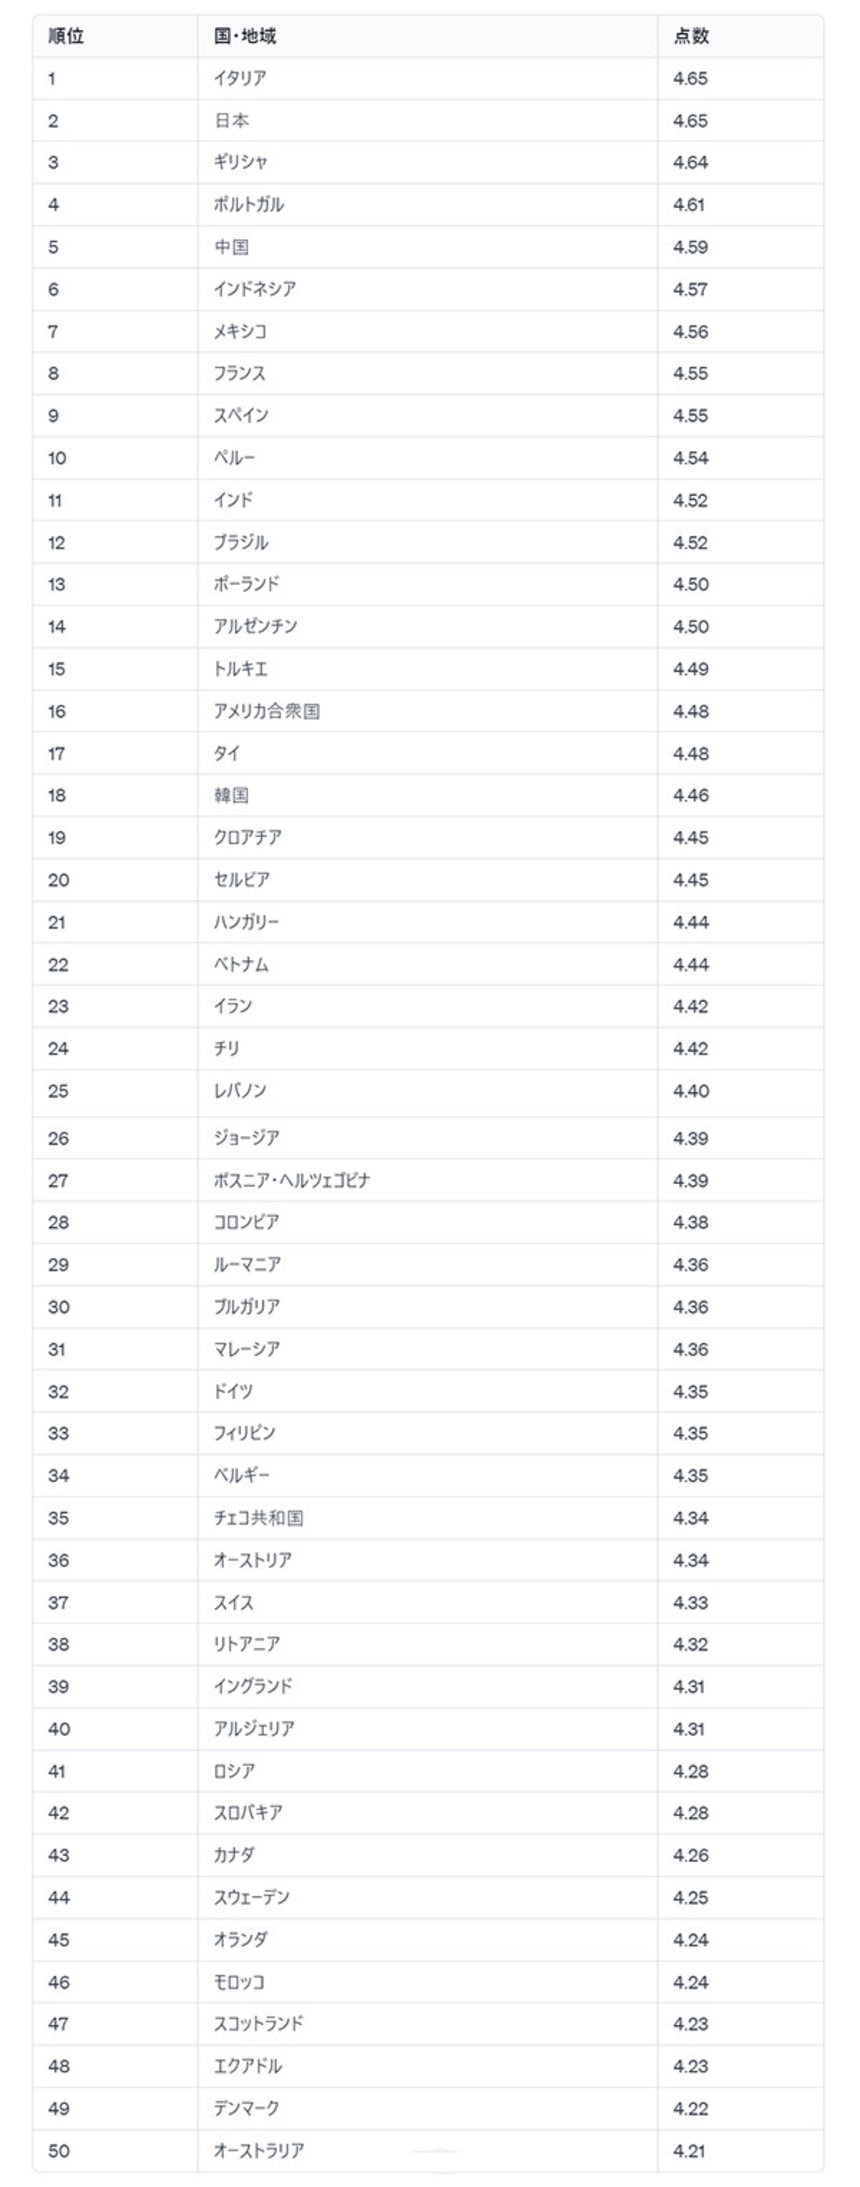Select the ボスニア・ヘルツェゴビナ entry

click(x=292, y=1181)
